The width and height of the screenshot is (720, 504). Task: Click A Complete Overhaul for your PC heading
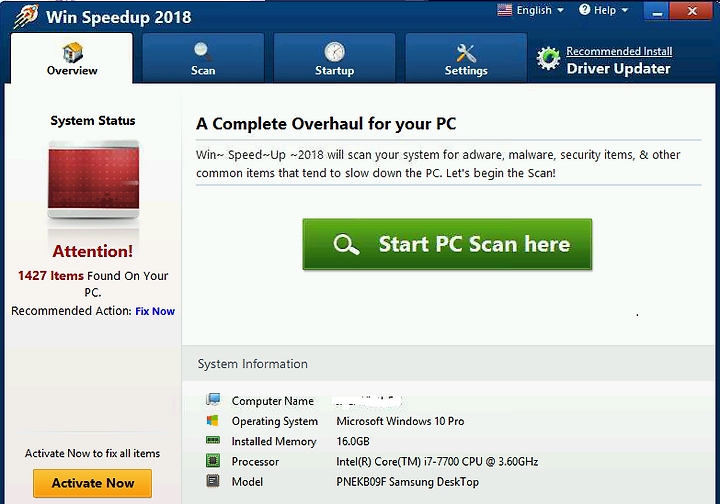(326, 124)
